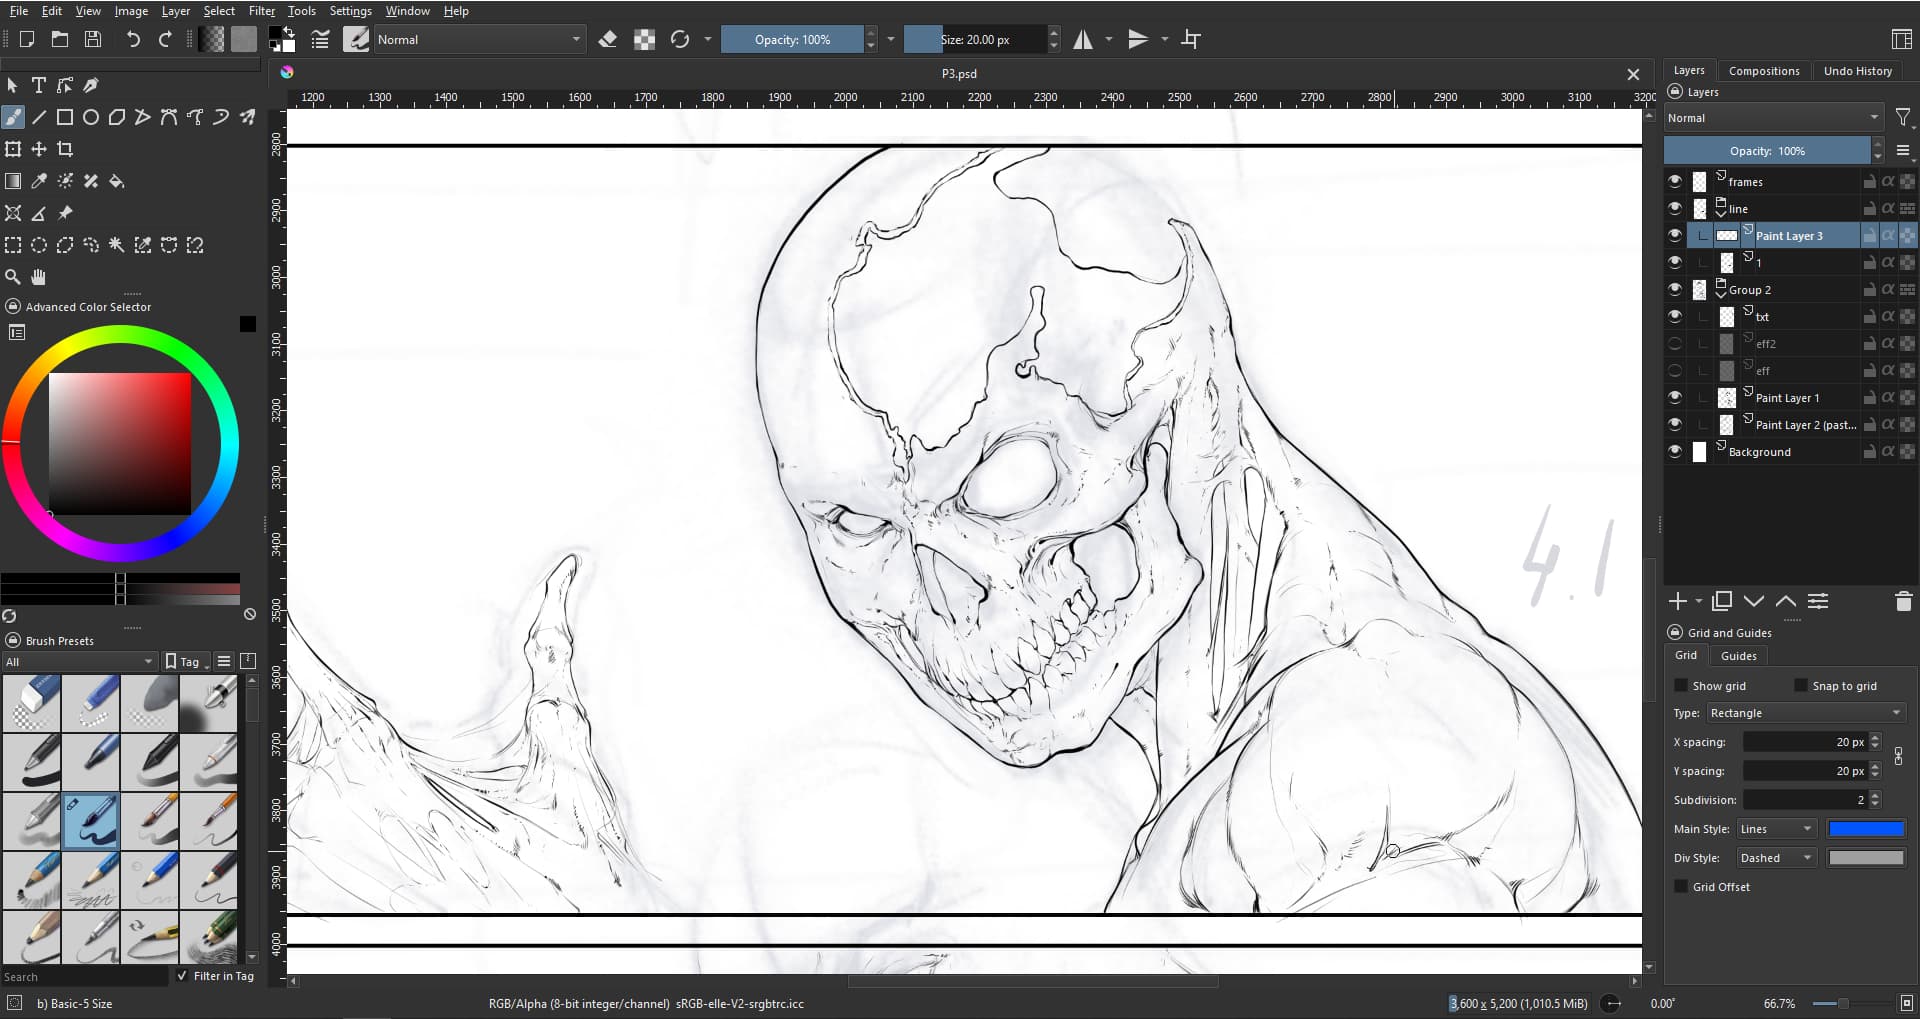Save the document via toolbar icon
Viewport: 1920px width, 1019px height.
click(93, 39)
